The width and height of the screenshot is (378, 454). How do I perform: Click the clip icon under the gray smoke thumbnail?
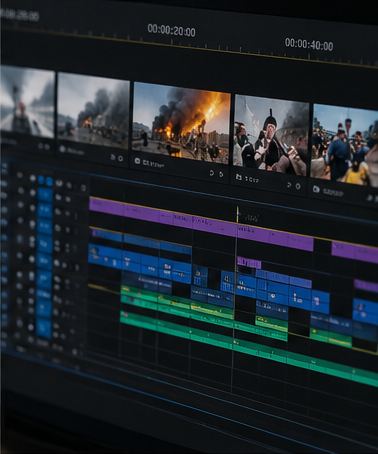[62, 149]
